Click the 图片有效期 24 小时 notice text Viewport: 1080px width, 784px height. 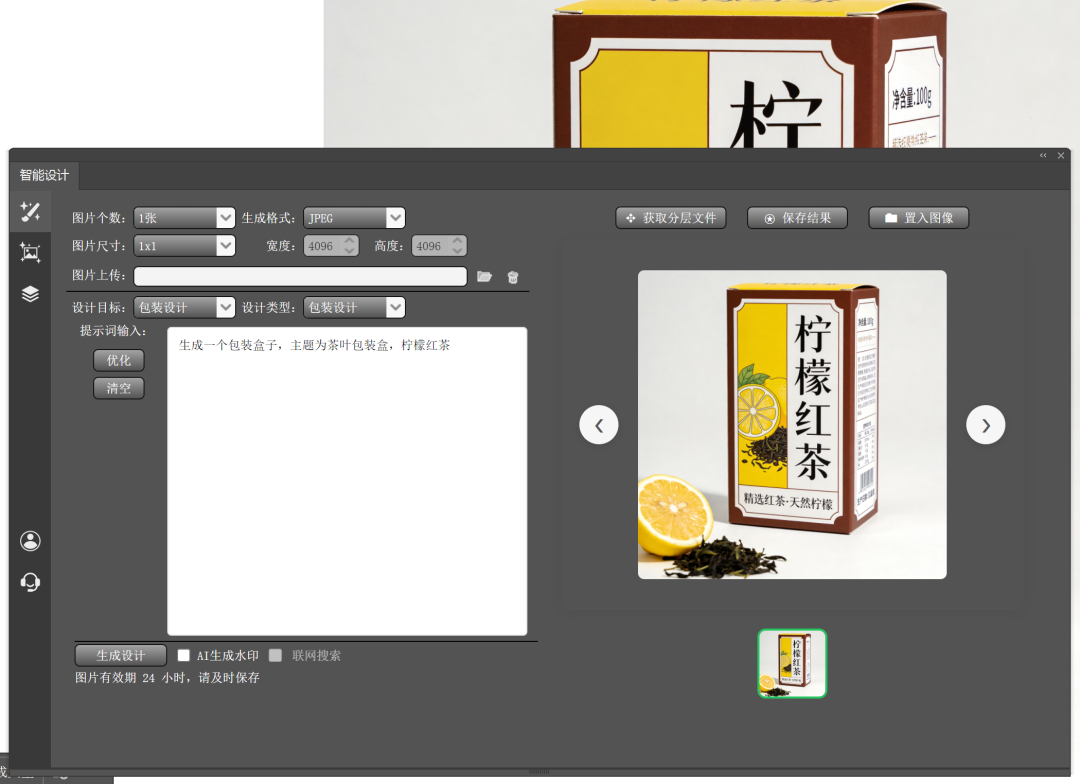[167, 678]
